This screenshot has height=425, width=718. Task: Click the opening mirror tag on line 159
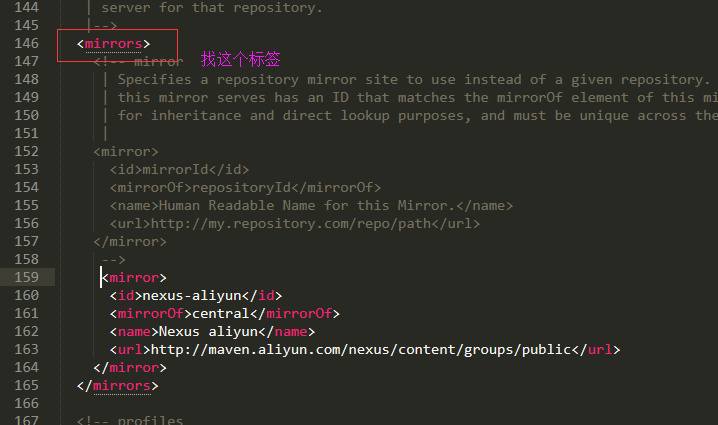134,278
